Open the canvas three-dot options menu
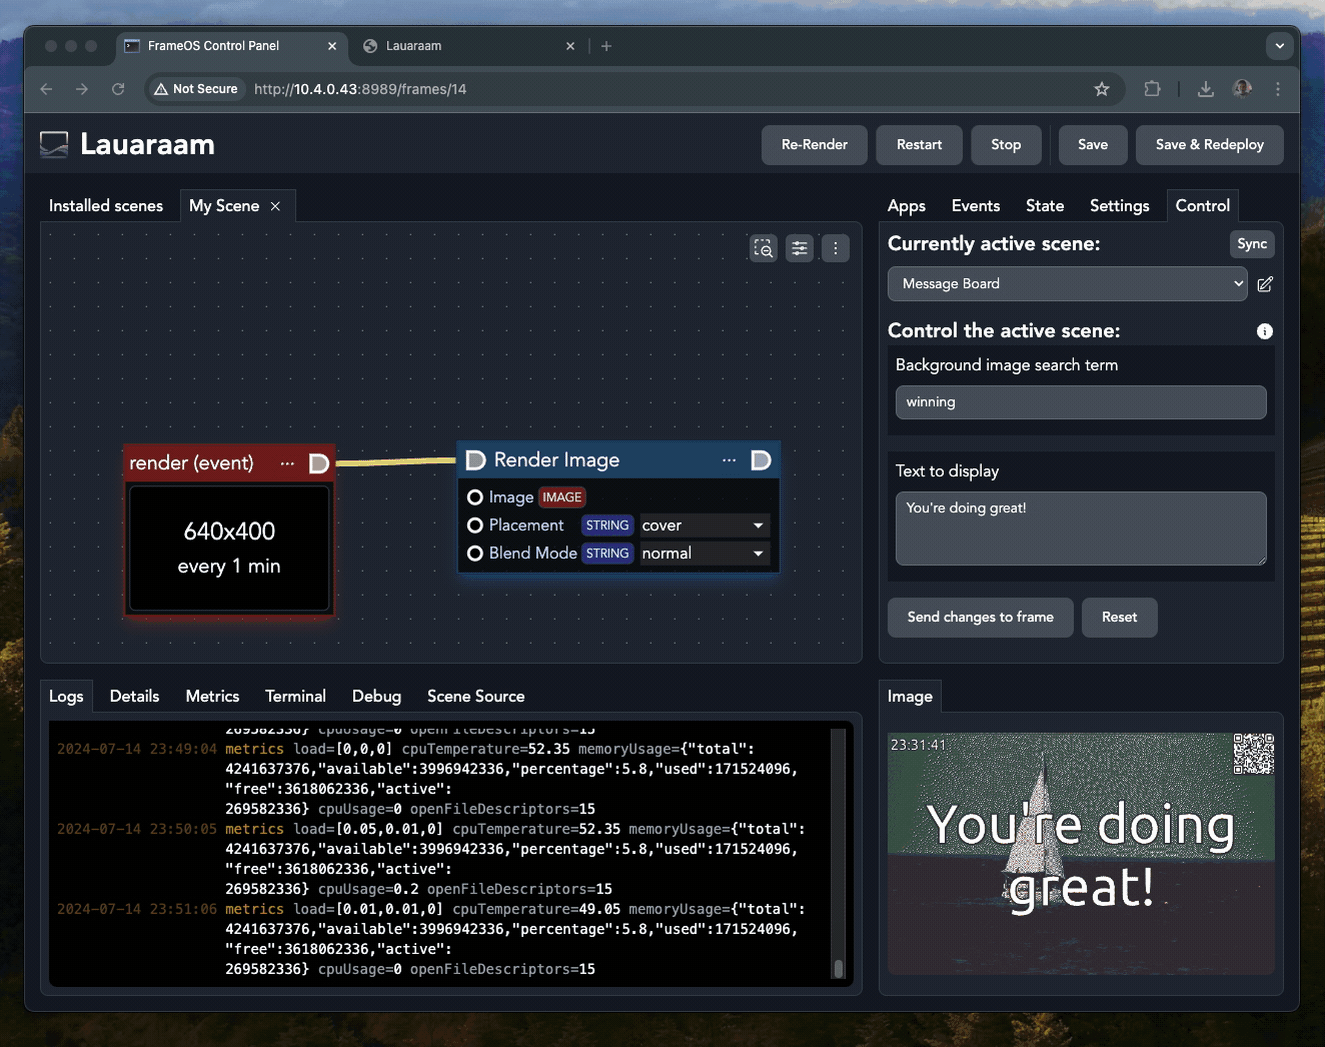The height and width of the screenshot is (1047, 1325). (836, 248)
